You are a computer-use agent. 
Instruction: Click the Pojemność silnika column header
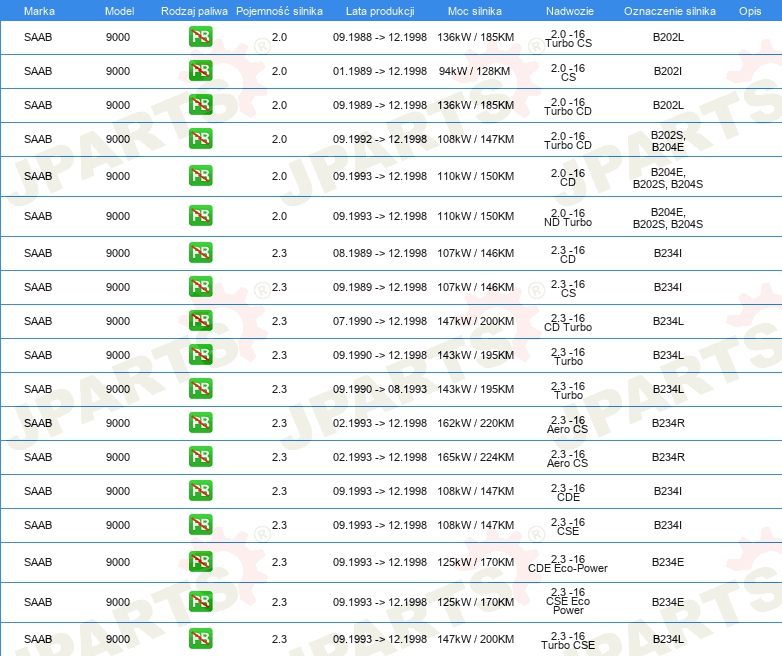(x=279, y=11)
